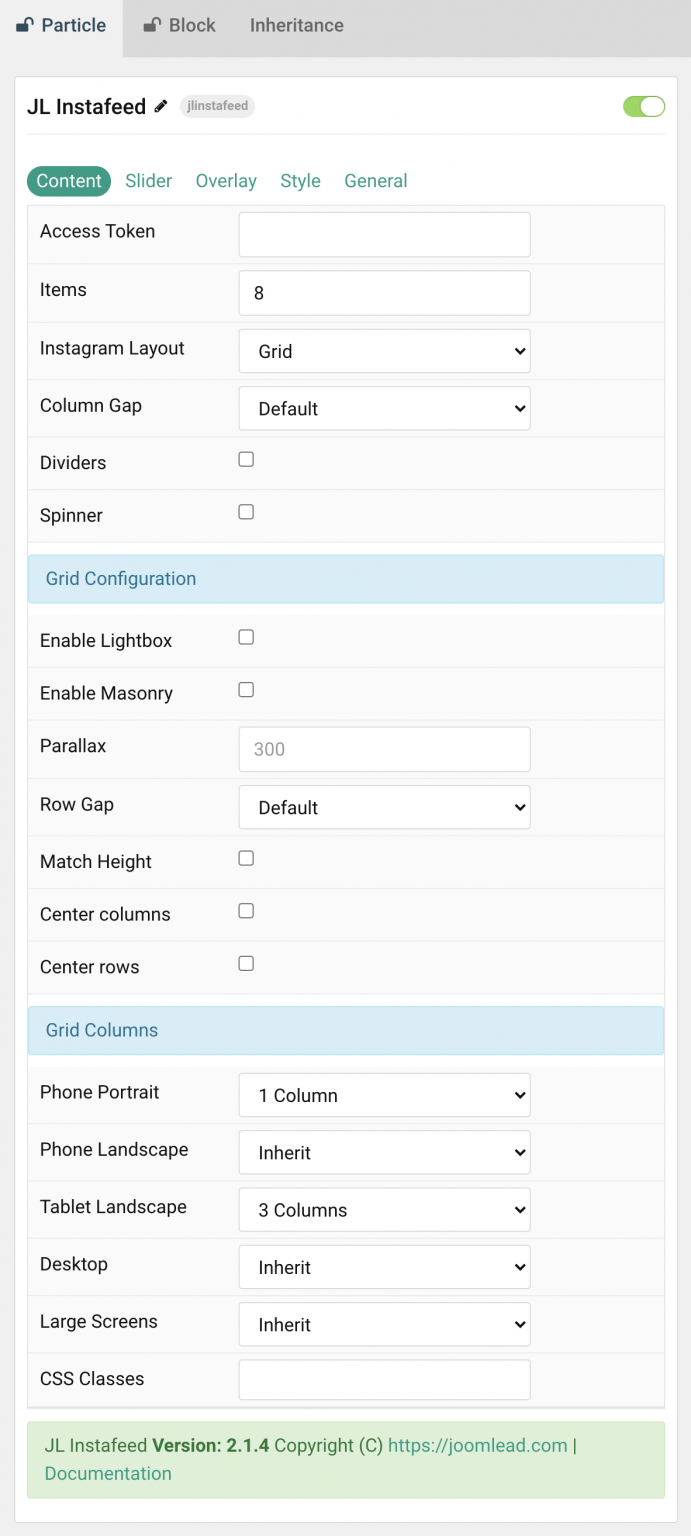691x1536 pixels.
Task: Switch to the Slider tab
Action: tap(149, 181)
